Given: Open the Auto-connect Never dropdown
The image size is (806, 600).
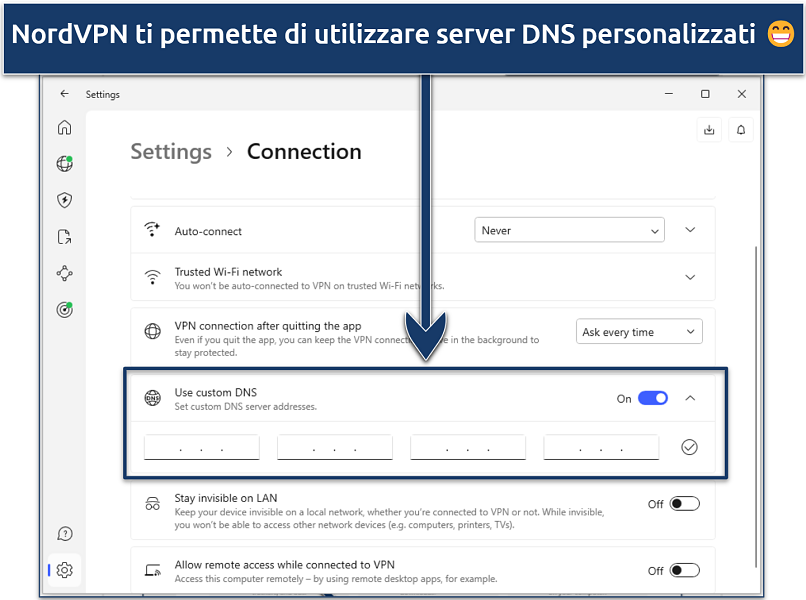Looking at the screenshot, I should click(569, 230).
